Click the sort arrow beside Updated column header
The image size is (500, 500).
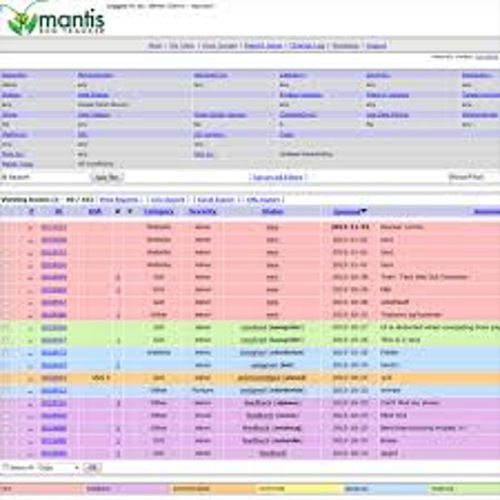[x=364, y=211]
